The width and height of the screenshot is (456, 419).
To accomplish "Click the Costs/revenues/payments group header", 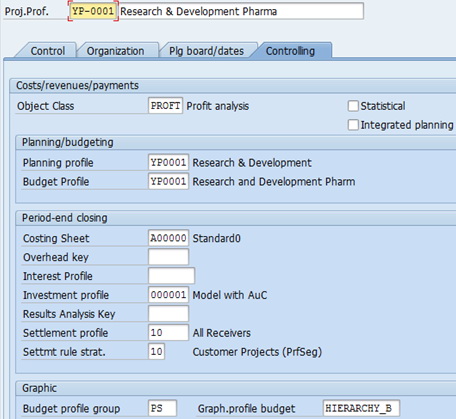I will click(77, 86).
